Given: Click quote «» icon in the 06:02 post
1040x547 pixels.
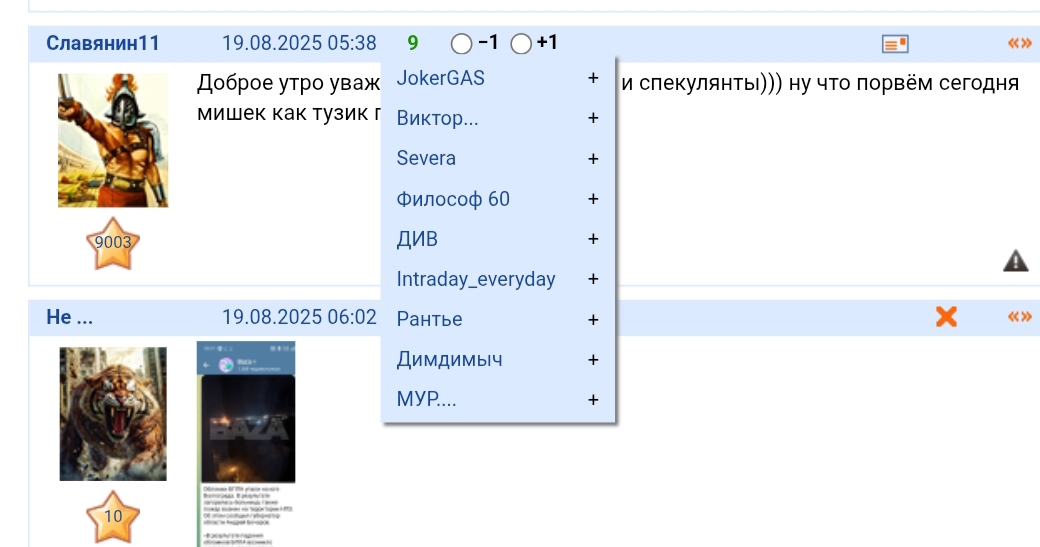Looking at the screenshot, I should 1019,316.
